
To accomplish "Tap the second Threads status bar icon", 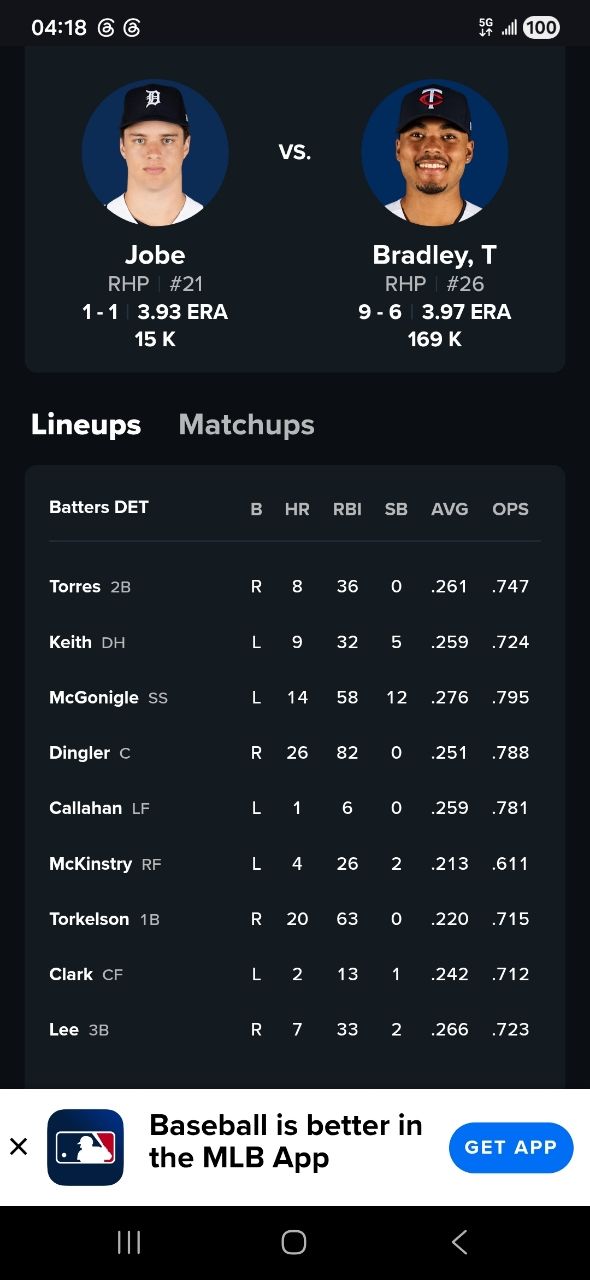I will pyautogui.click(x=132, y=28).
